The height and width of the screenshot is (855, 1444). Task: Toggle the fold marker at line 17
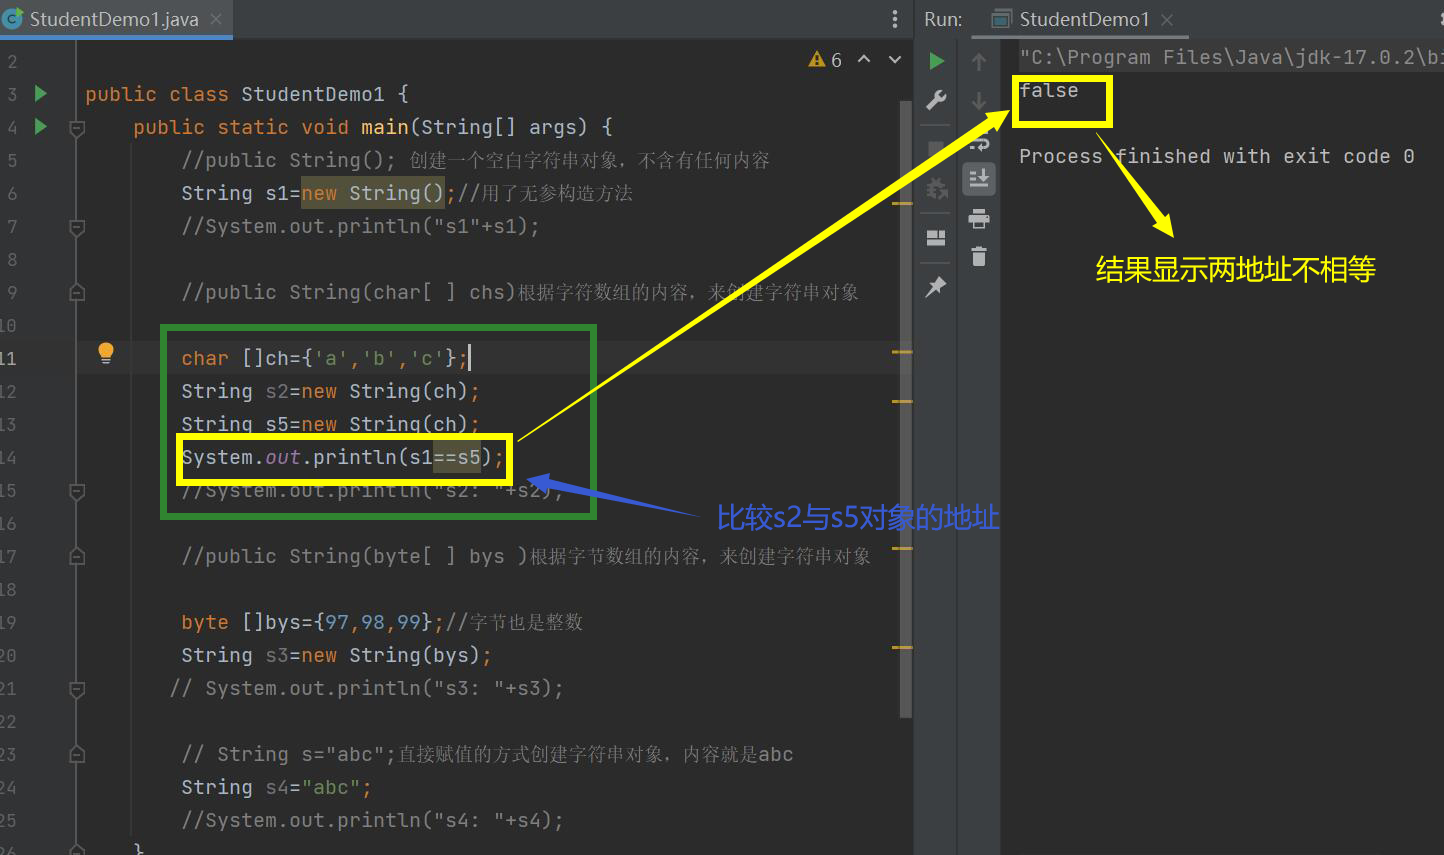click(x=77, y=557)
